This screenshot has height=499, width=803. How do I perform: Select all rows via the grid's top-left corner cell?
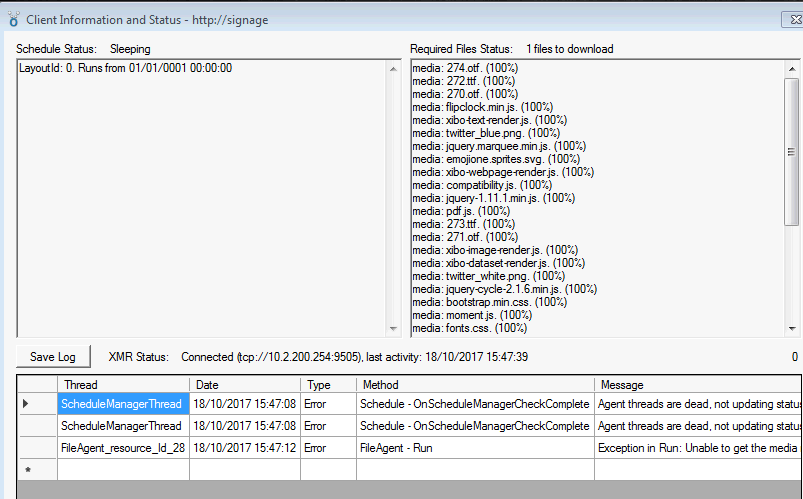click(x=37, y=384)
